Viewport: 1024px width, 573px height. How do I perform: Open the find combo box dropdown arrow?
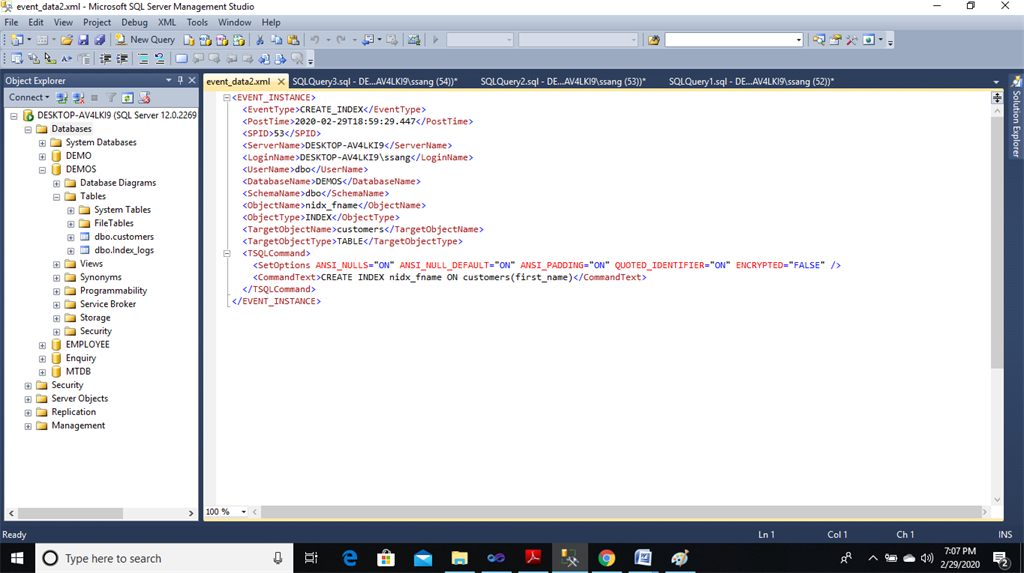tap(799, 40)
